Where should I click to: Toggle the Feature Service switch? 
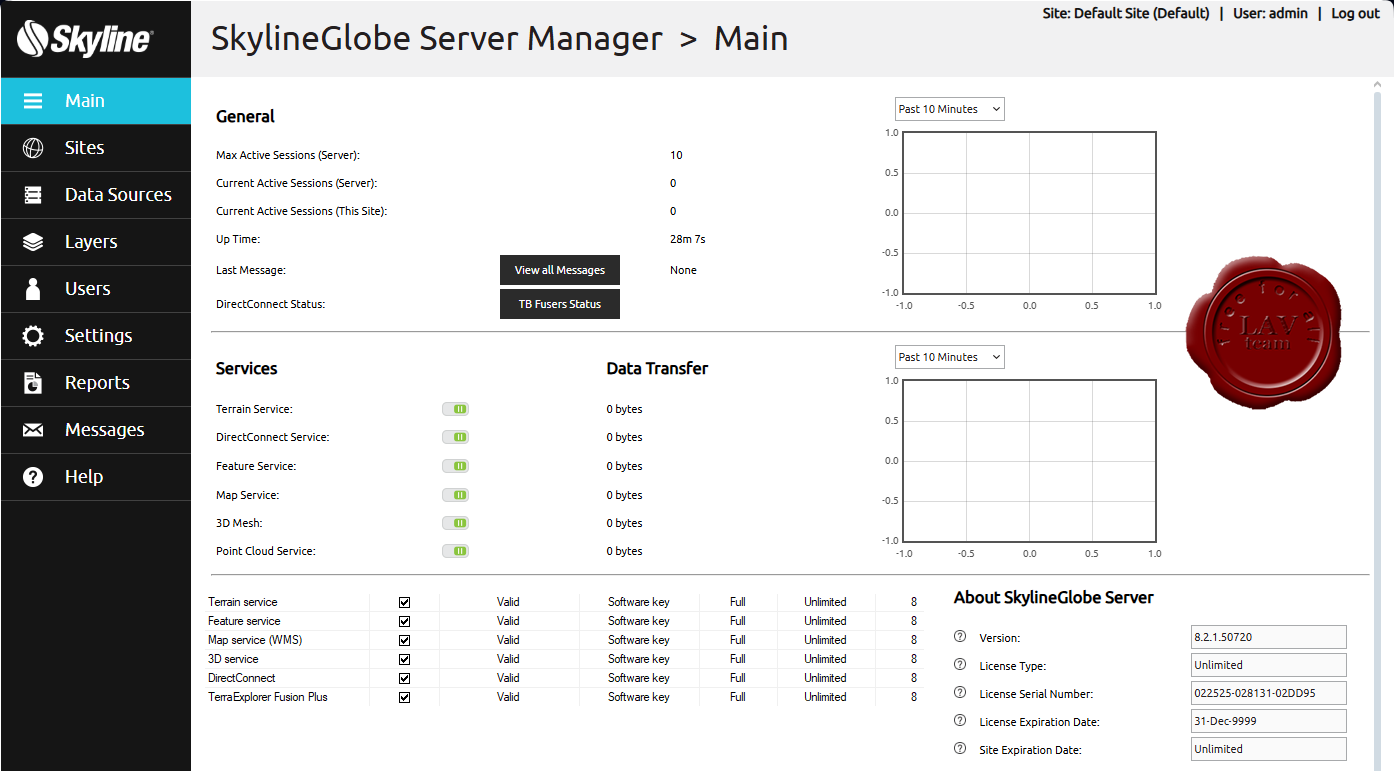pyautogui.click(x=456, y=466)
